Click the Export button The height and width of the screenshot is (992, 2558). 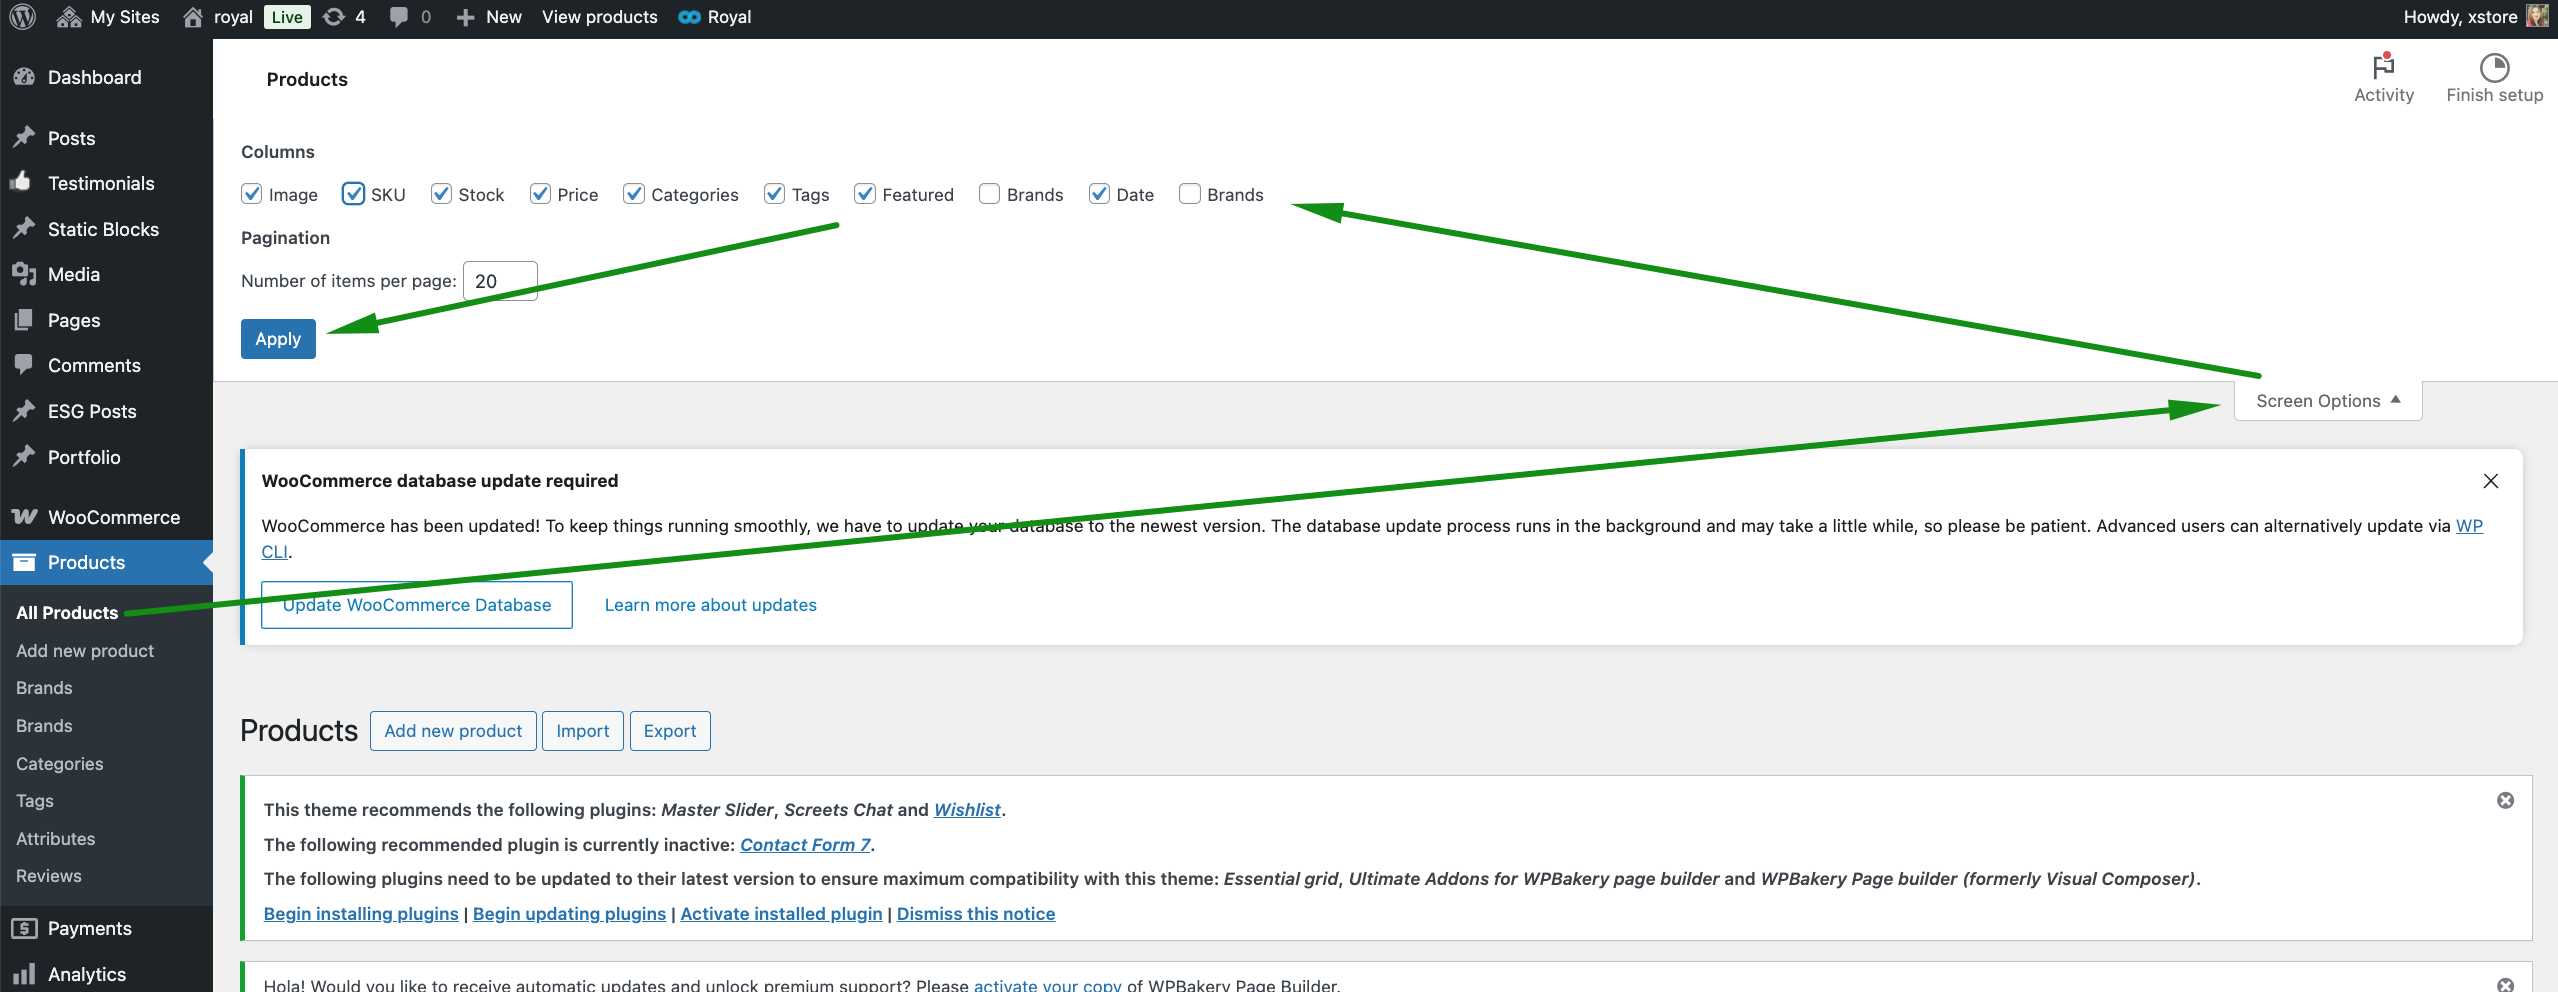coord(670,731)
